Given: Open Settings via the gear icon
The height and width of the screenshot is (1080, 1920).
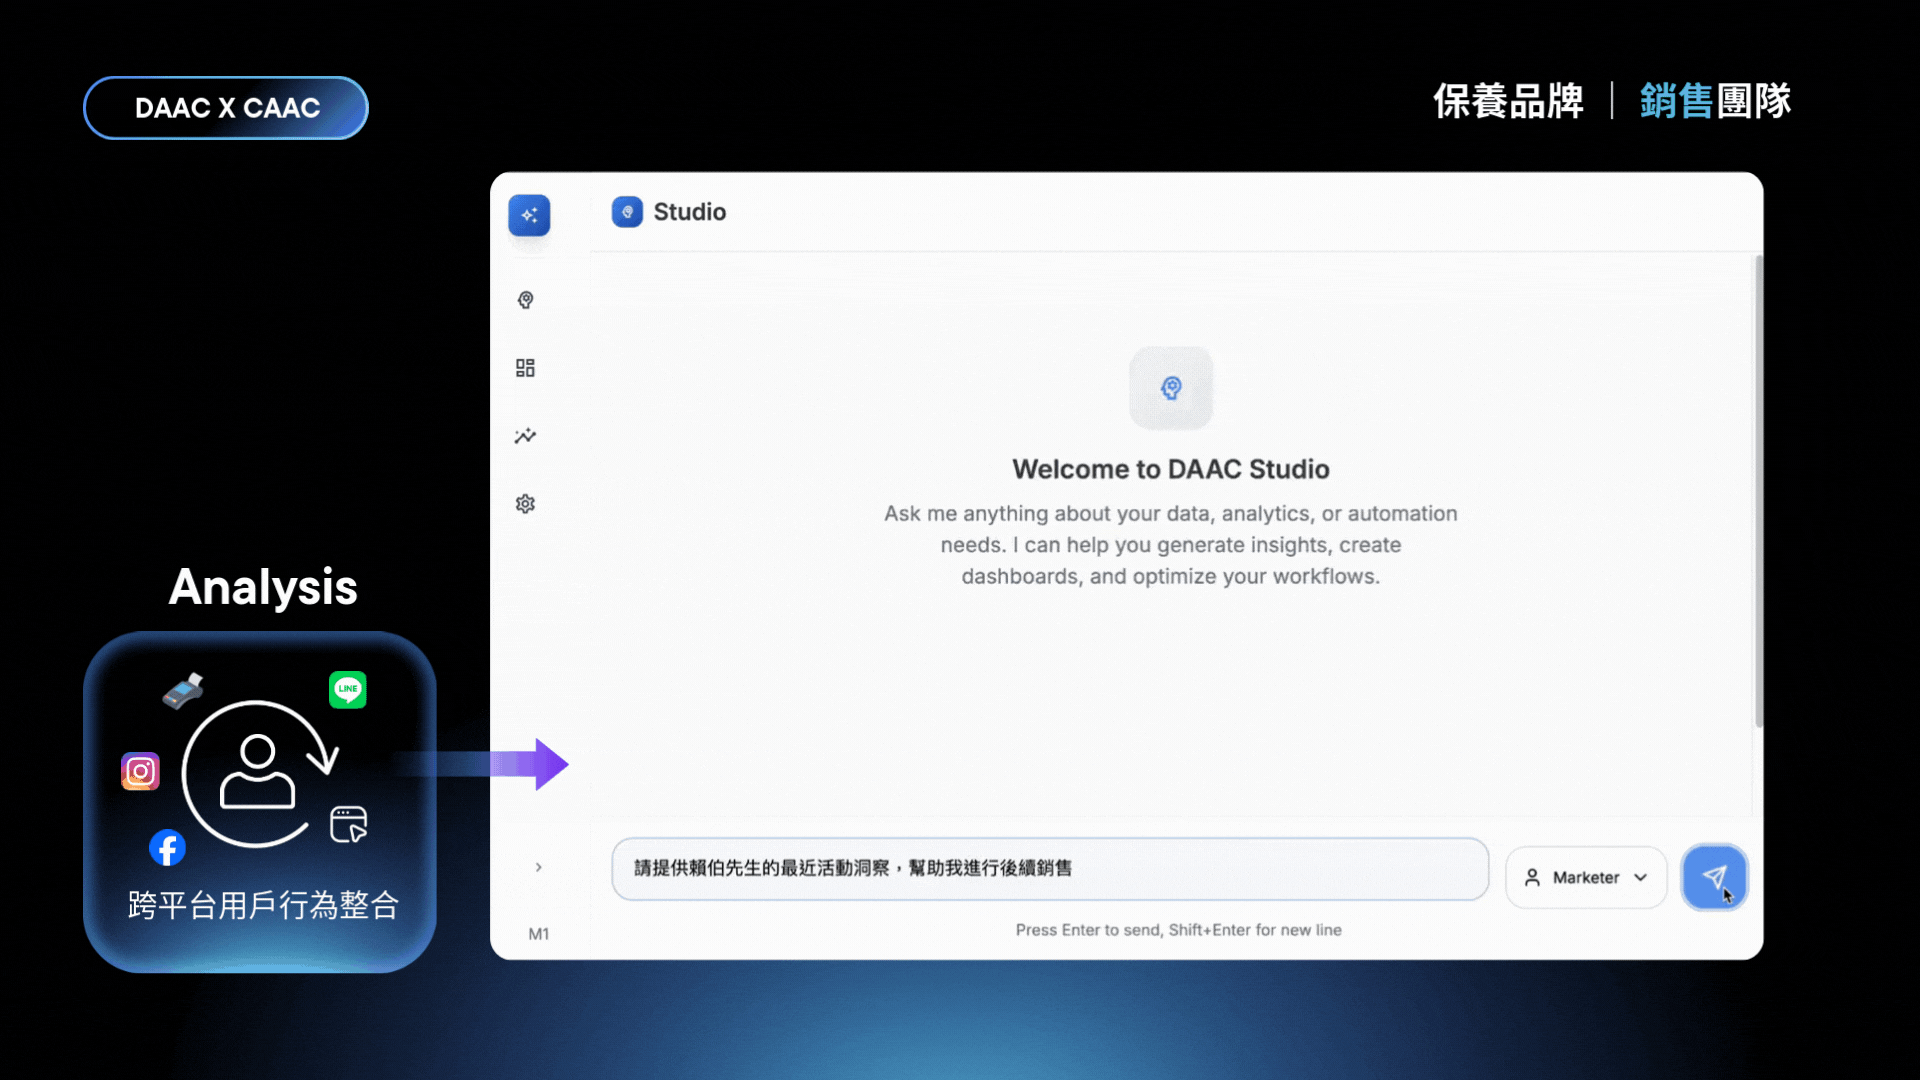Looking at the screenshot, I should pyautogui.click(x=525, y=503).
